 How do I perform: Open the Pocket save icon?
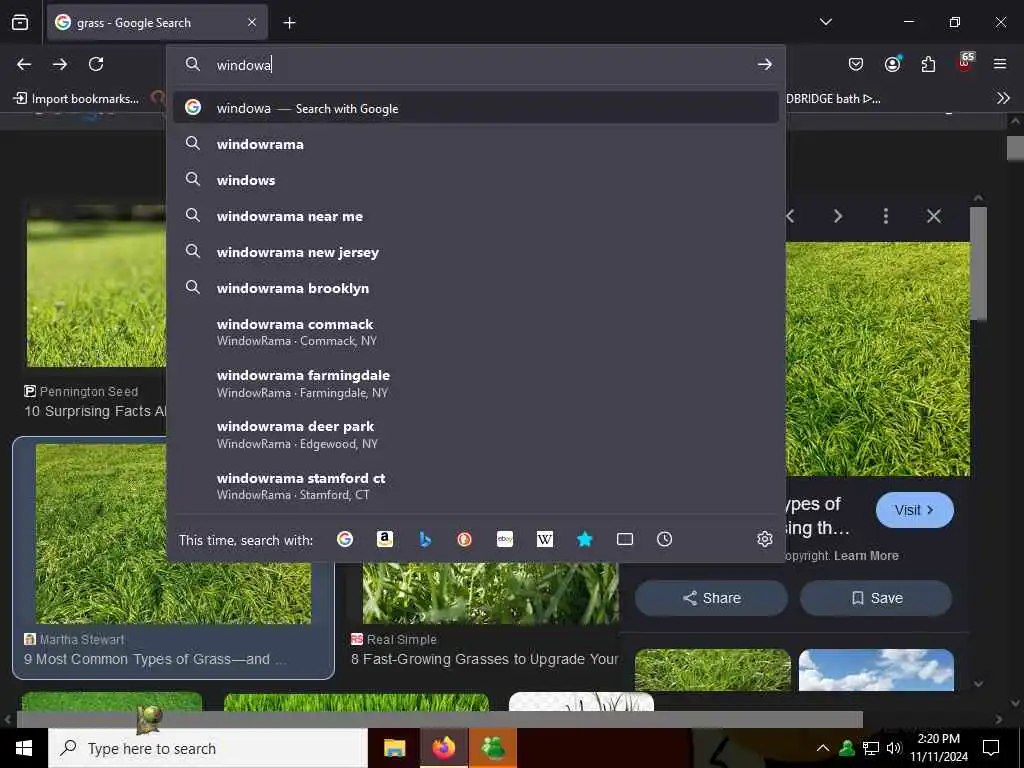(856, 64)
